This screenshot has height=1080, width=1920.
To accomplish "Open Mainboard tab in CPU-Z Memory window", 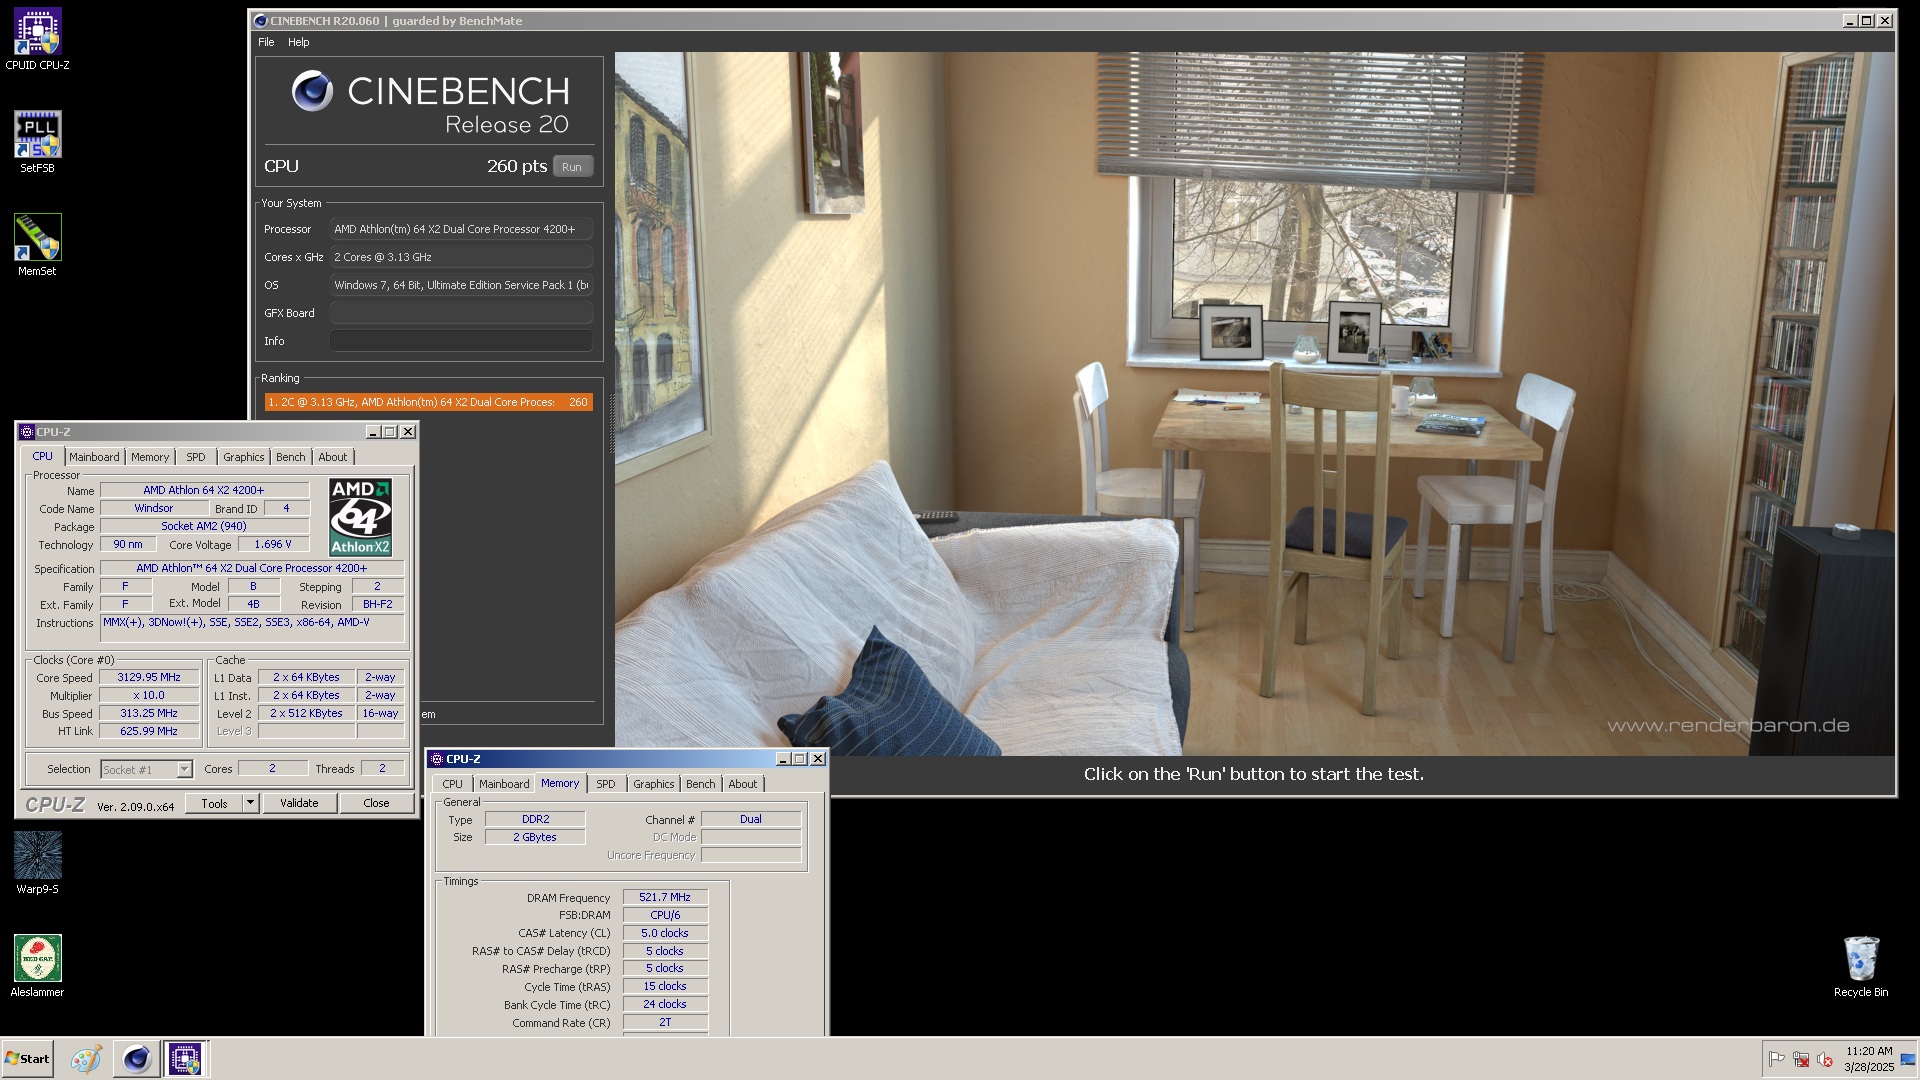I will [x=504, y=784].
